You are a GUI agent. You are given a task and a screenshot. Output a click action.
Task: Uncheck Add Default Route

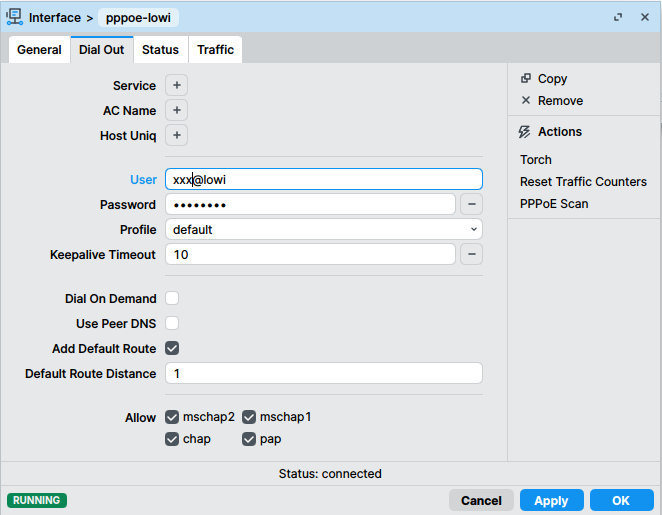point(172,348)
